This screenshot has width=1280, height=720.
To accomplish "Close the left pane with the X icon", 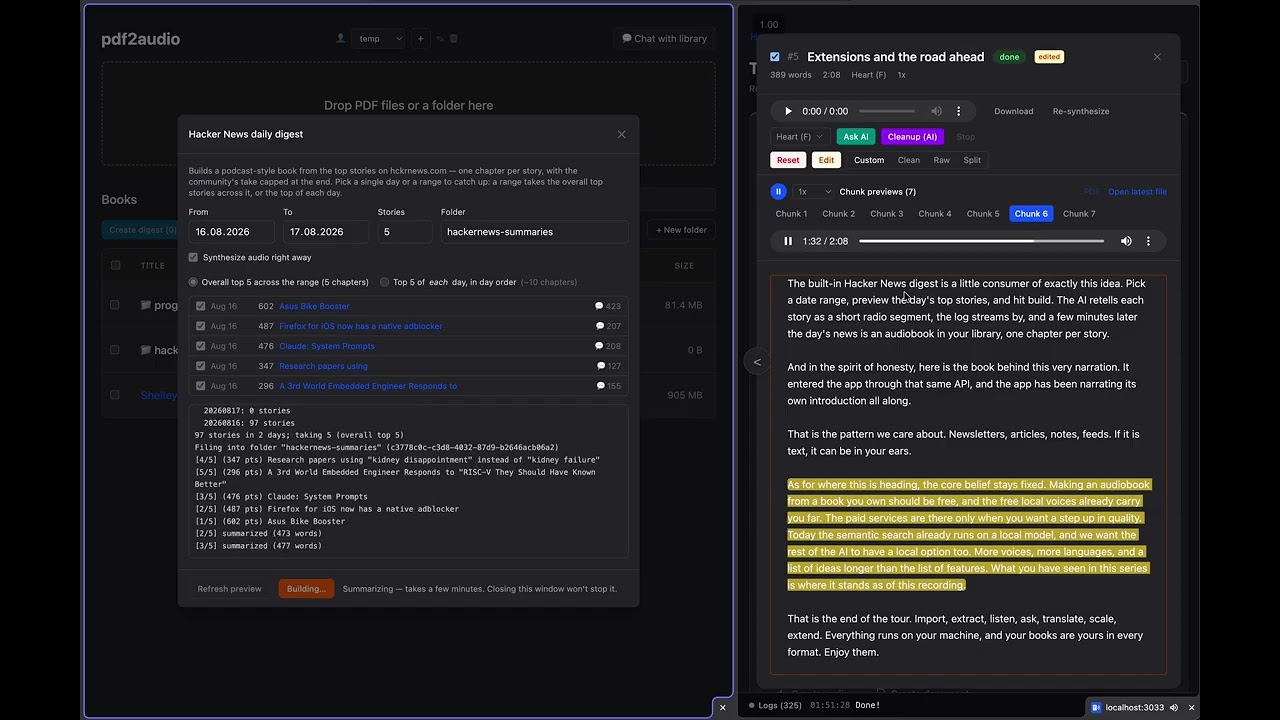I will [x=723, y=707].
